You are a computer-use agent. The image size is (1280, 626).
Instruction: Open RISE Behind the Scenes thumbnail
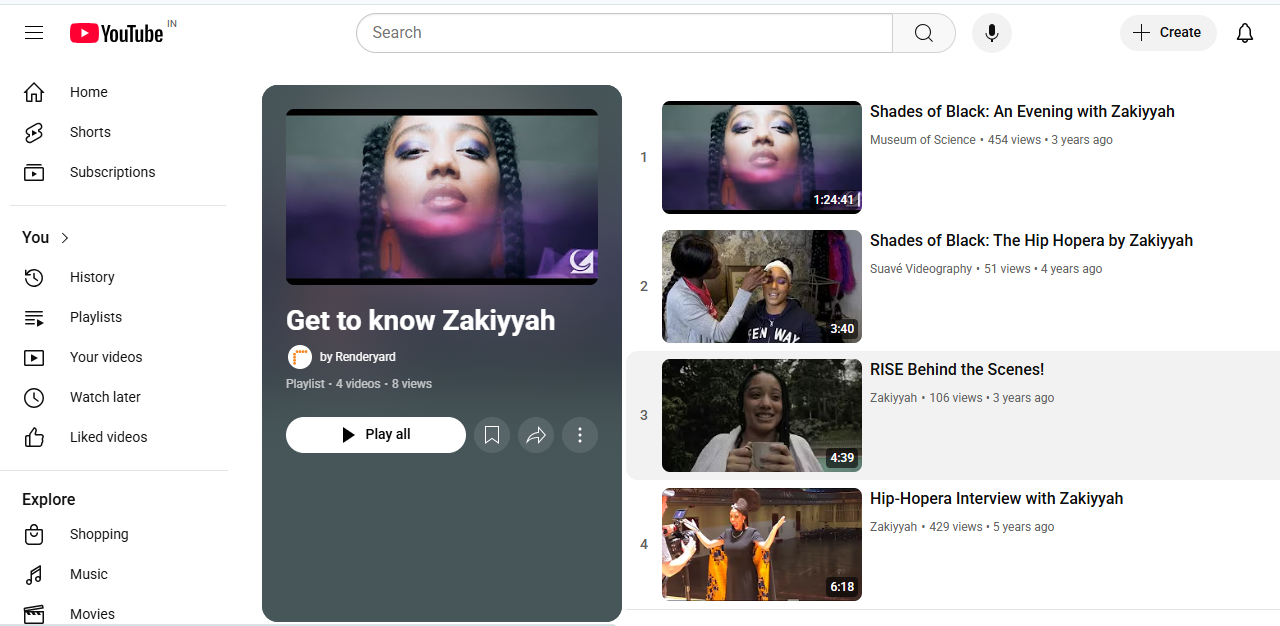[761, 415]
